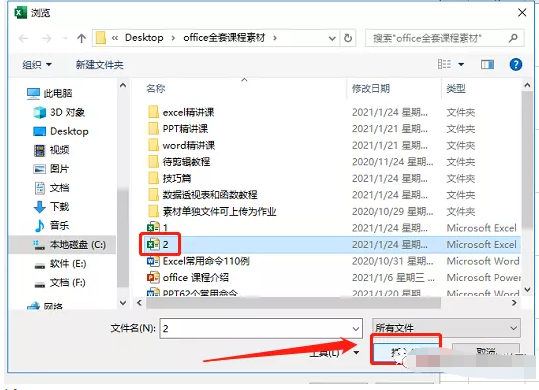Image resolution: width=539 pixels, height=390 pixels.
Task: Click date 2020/11/24 of 待剪辑教程 row
Action: [392, 162]
